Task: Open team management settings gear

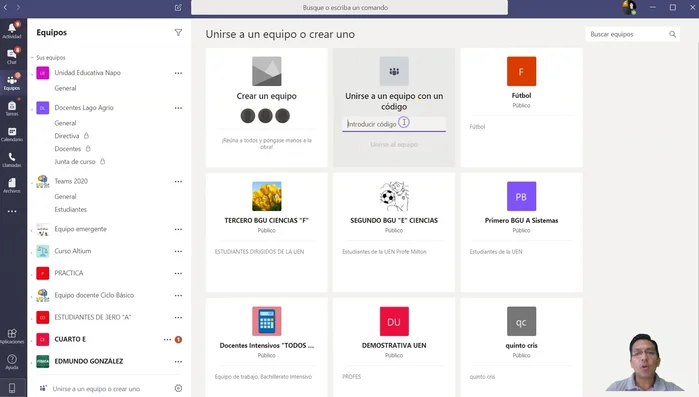Action: click(178, 388)
